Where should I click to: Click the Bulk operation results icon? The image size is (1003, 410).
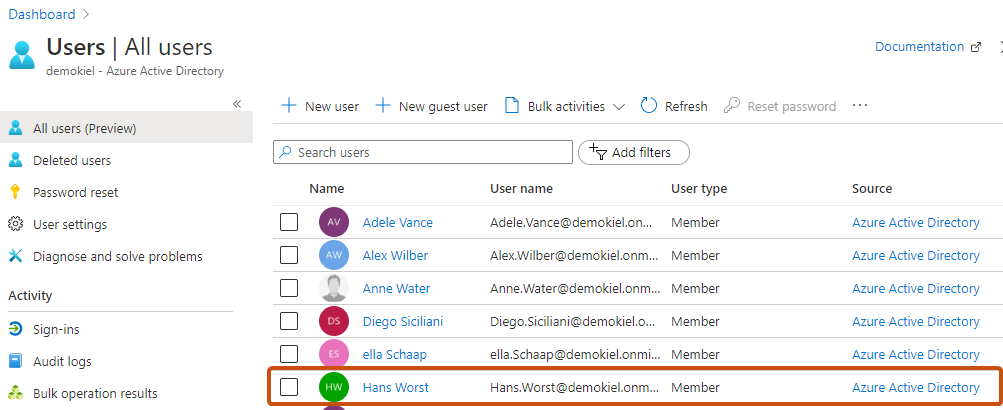pos(15,393)
